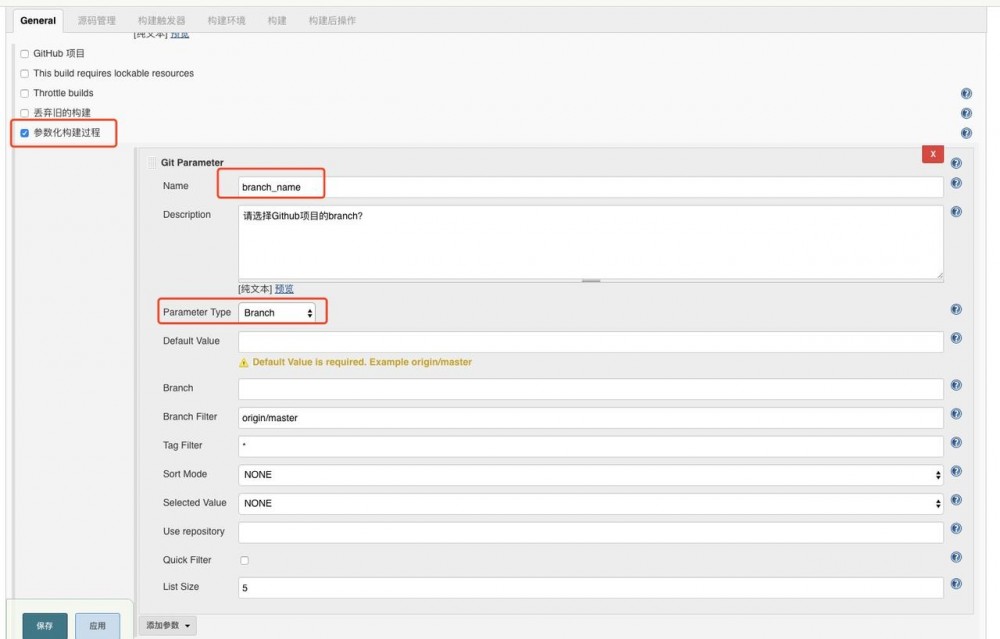Click the Tag Filter input field

click(591, 446)
